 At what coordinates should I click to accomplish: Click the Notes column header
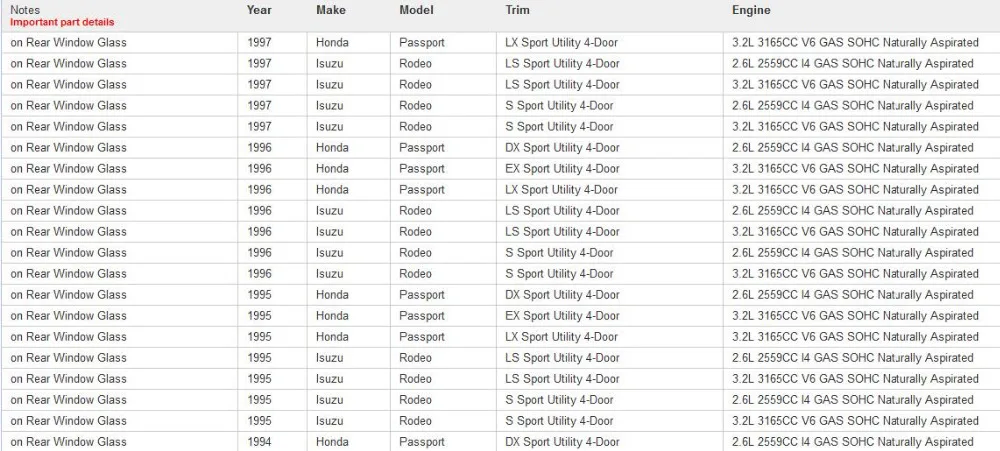[x=24, y=10]
